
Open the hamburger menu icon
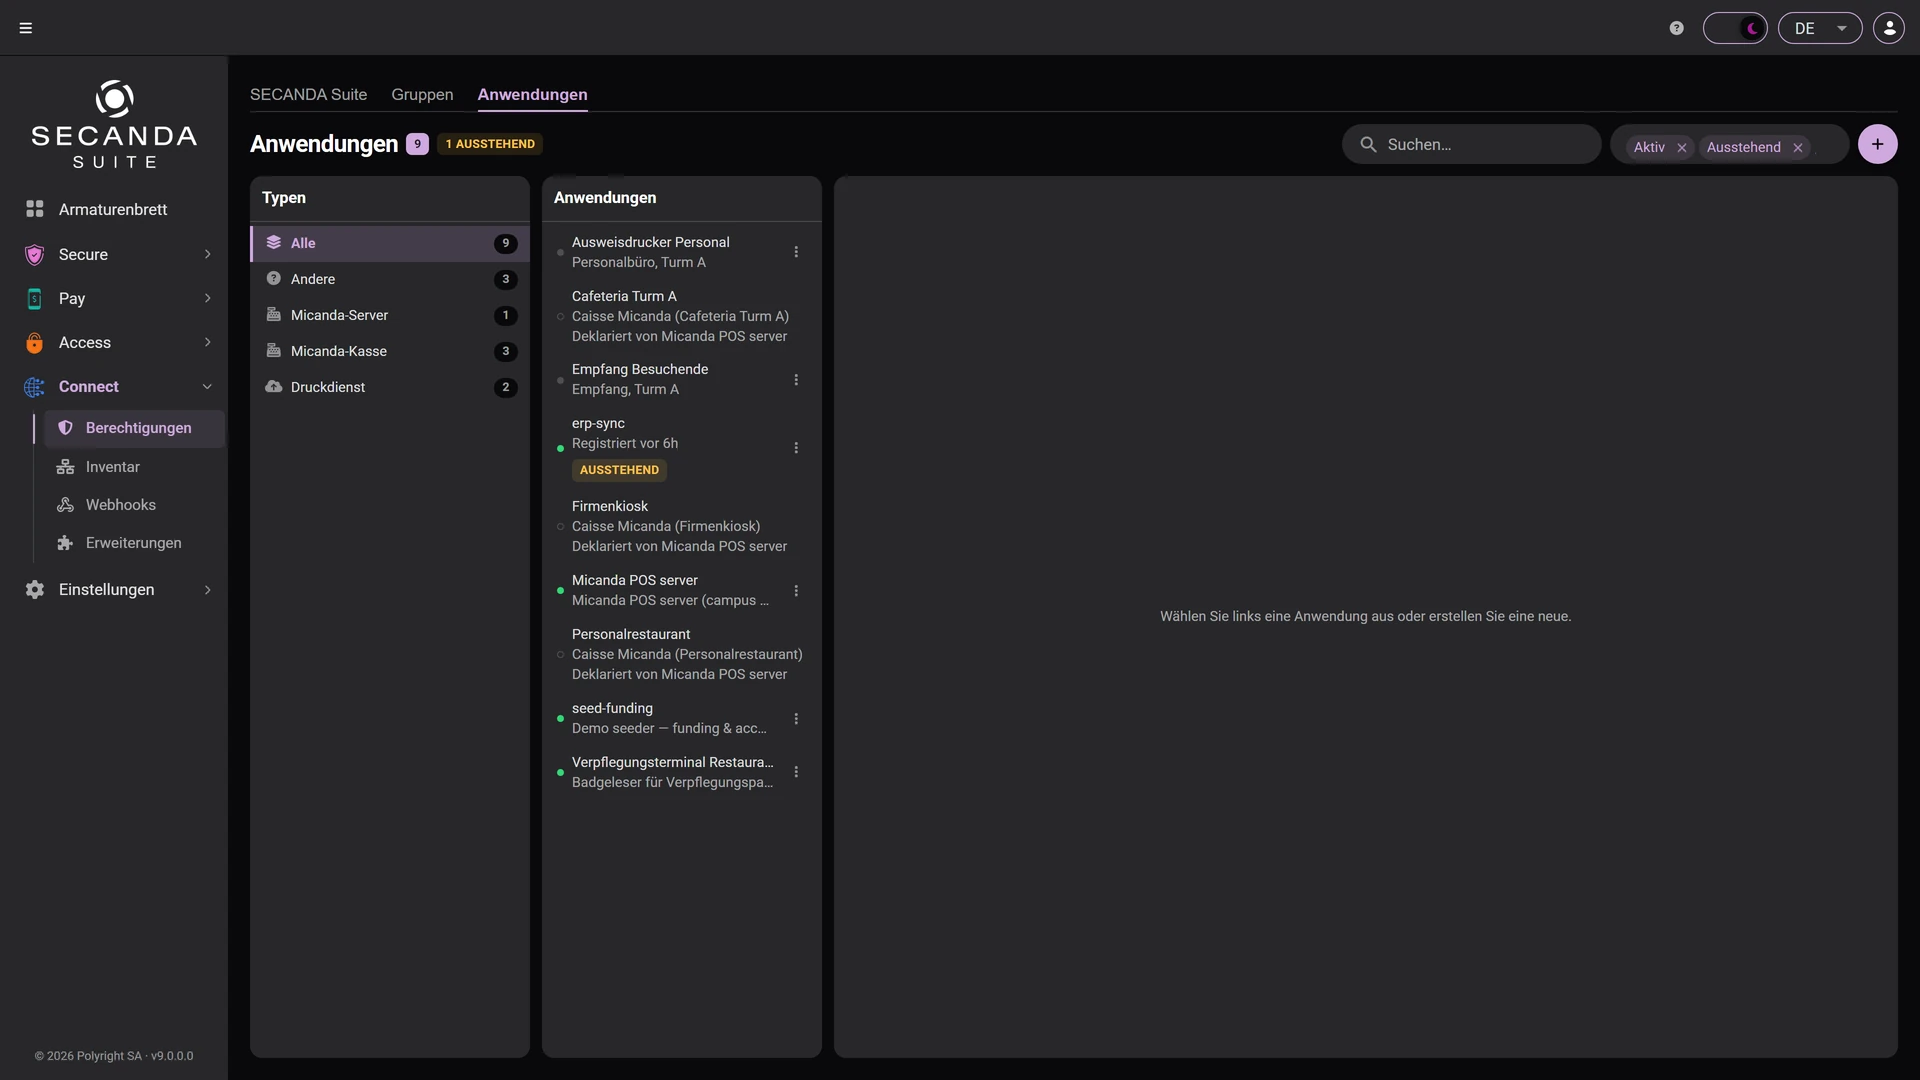coord(26,28)
